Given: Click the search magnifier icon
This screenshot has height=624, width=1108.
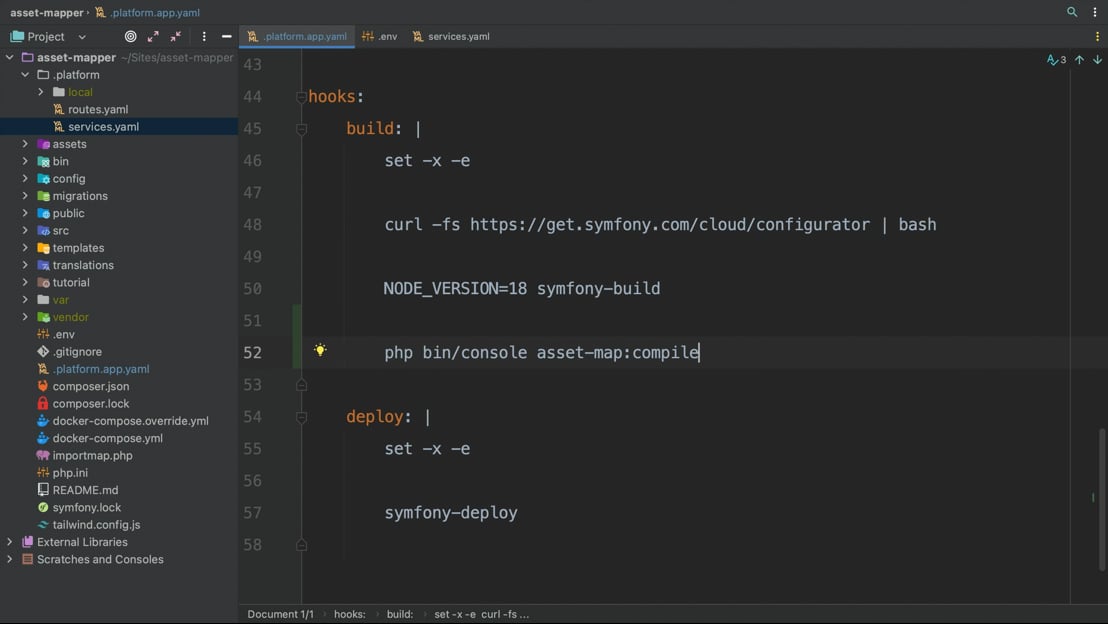Looking at the screenshot, I should pos(1072,12).
